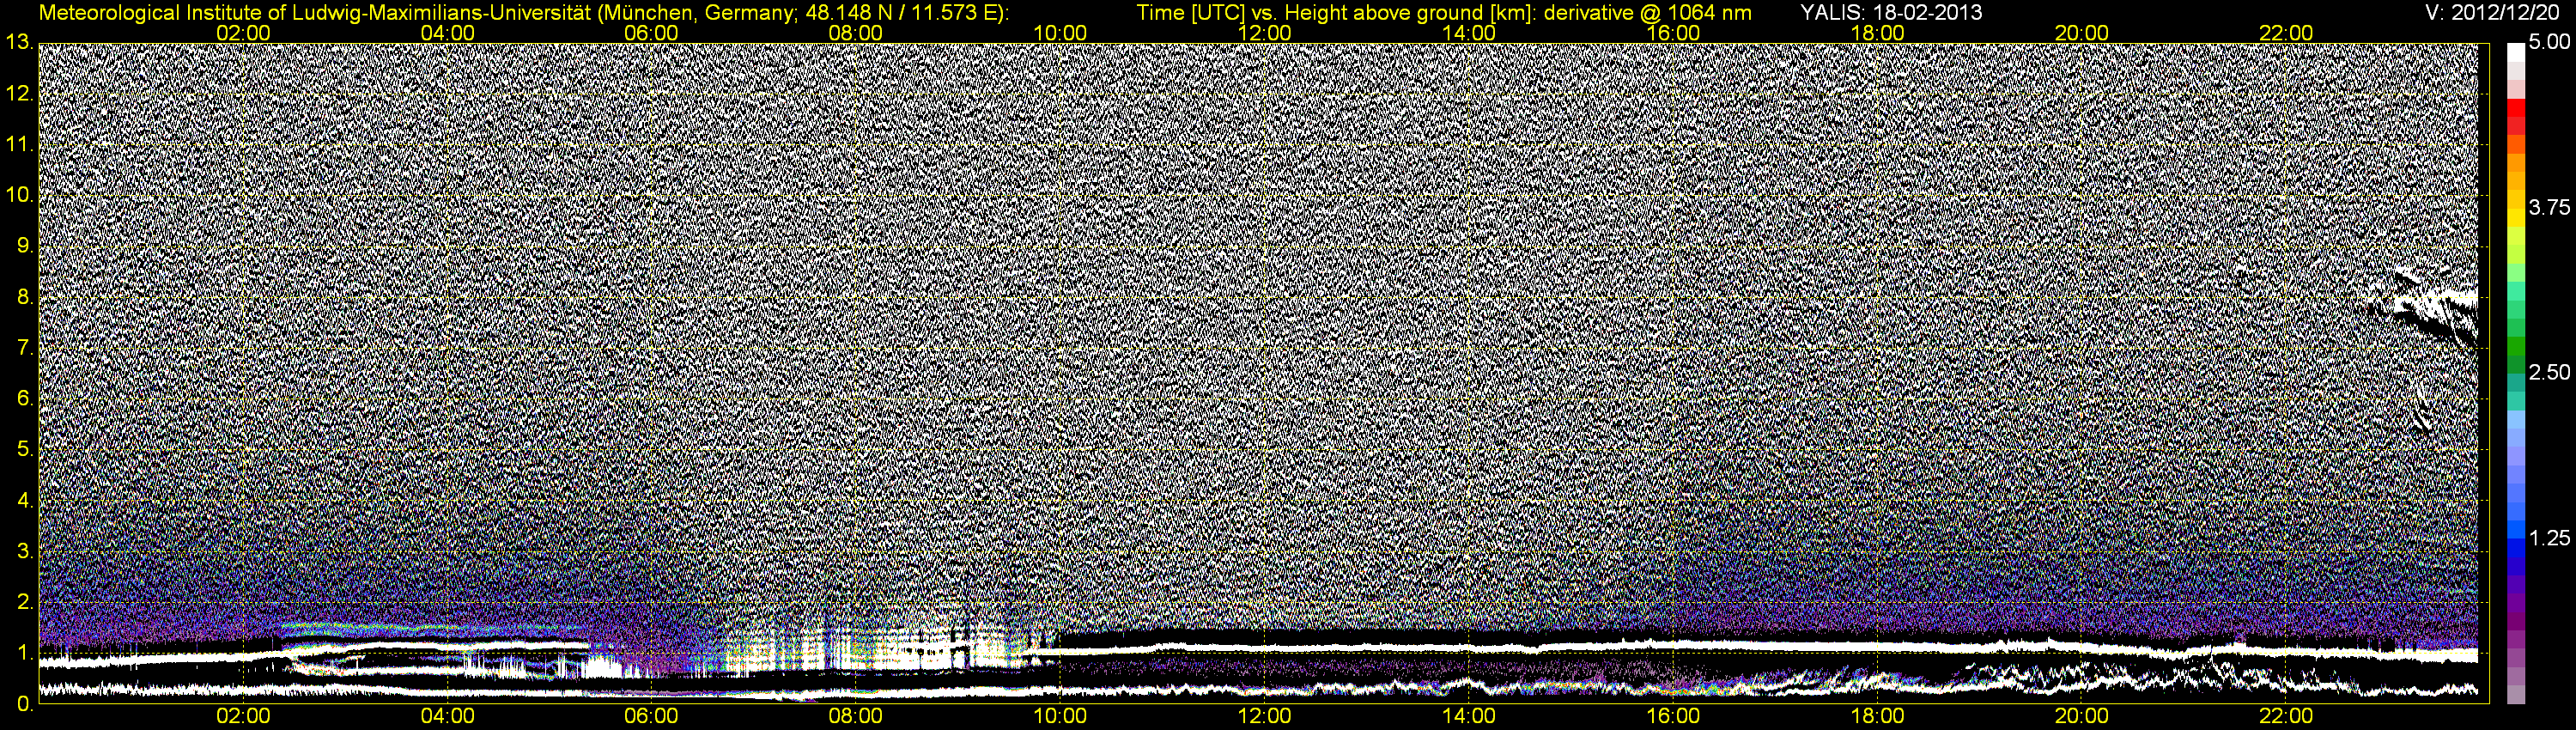Screen dimensions: 2576x730
Task: Select the 2.50 colorbar value label
Action: (x=2549, y=373)
